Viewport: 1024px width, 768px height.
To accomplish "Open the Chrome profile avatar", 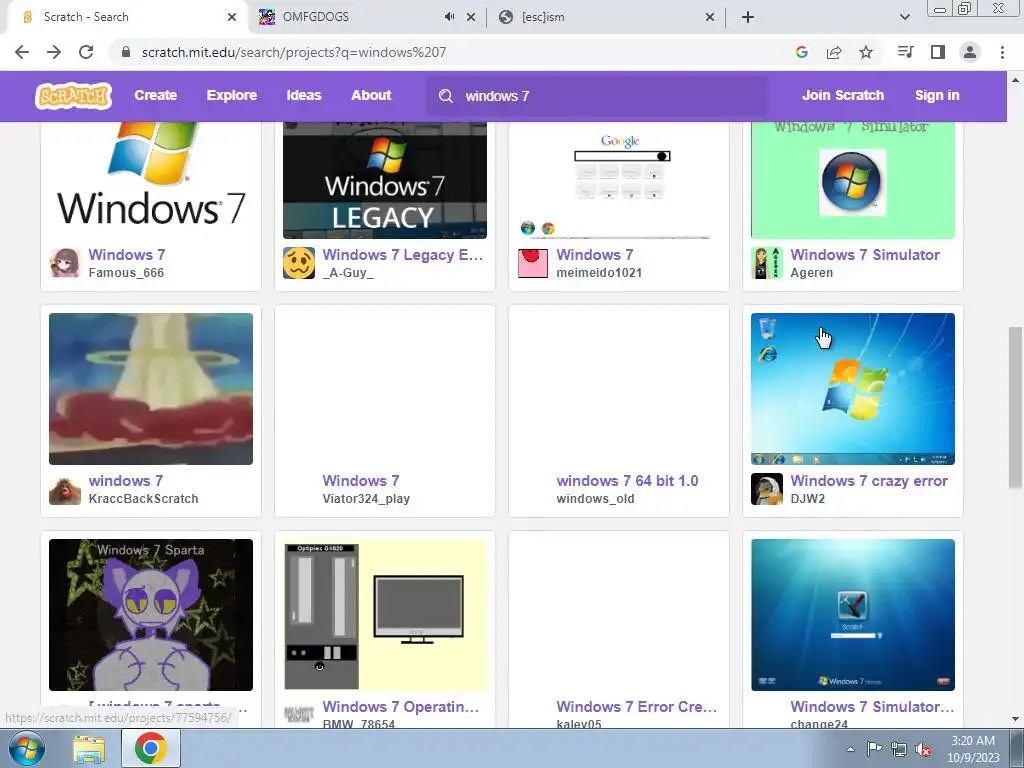I will [x=970, y=52].
